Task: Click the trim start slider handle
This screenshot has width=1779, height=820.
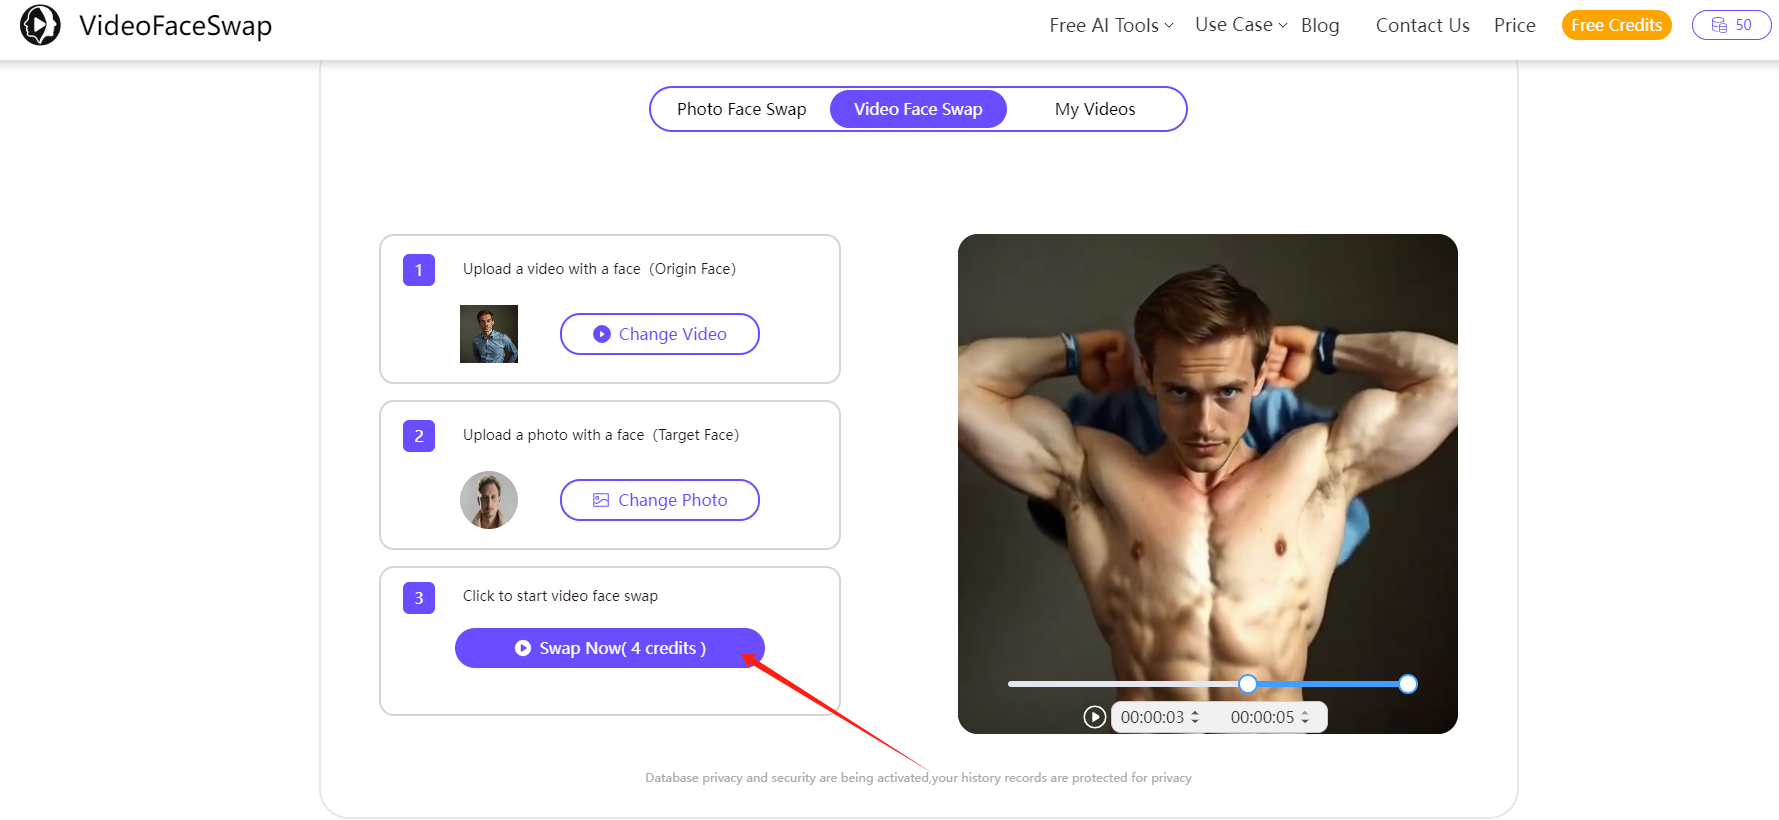Action: tap(1247, 684)
